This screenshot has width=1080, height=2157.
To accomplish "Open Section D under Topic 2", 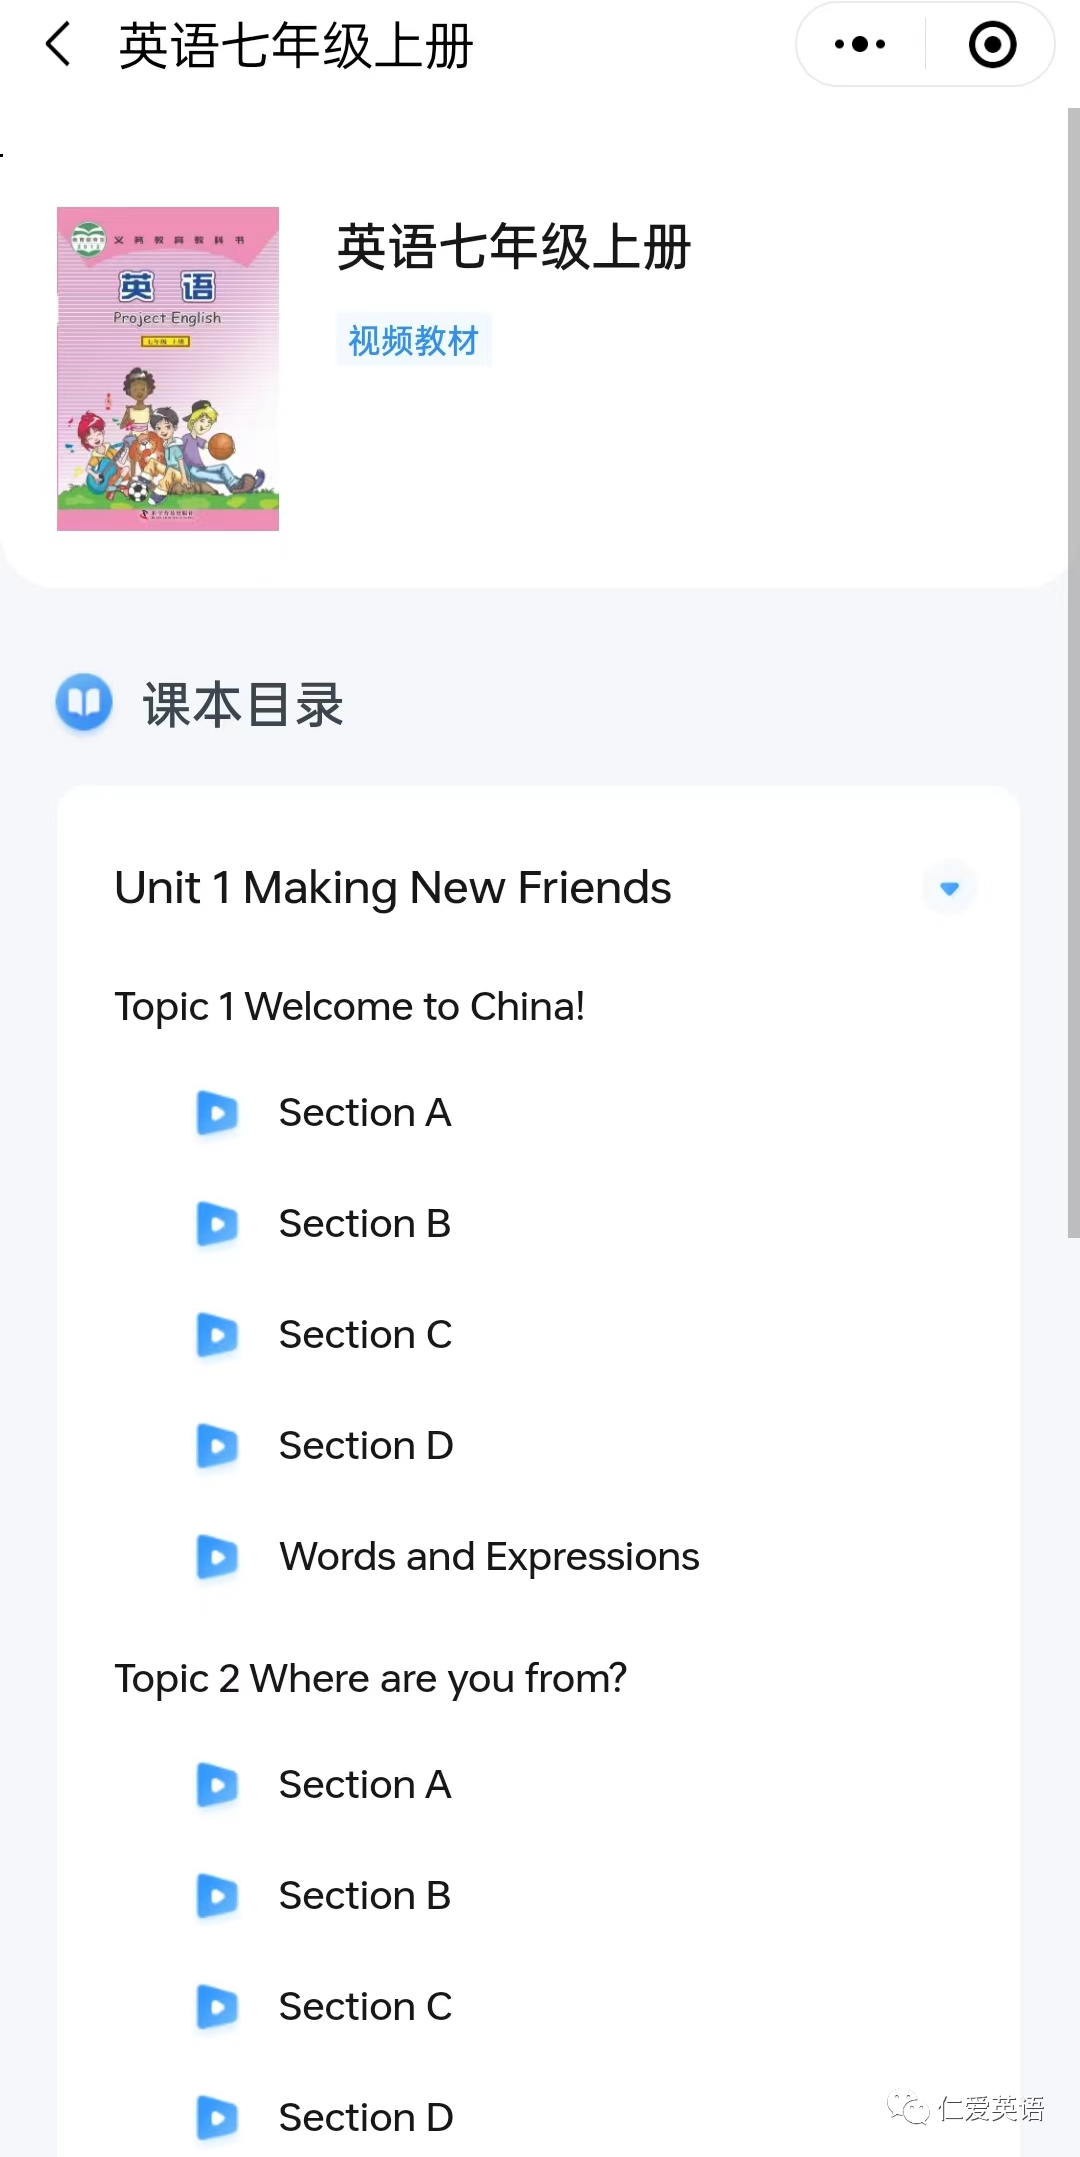I will coord(366,2118).
